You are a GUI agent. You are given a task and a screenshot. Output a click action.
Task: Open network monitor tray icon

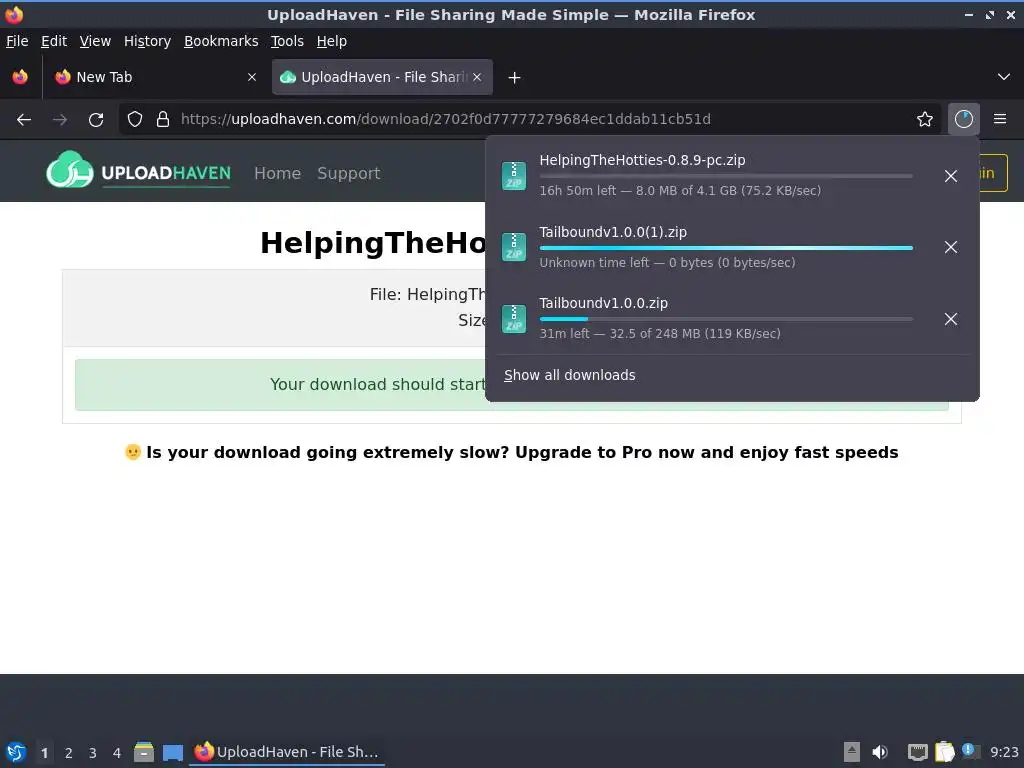point(918,752)
